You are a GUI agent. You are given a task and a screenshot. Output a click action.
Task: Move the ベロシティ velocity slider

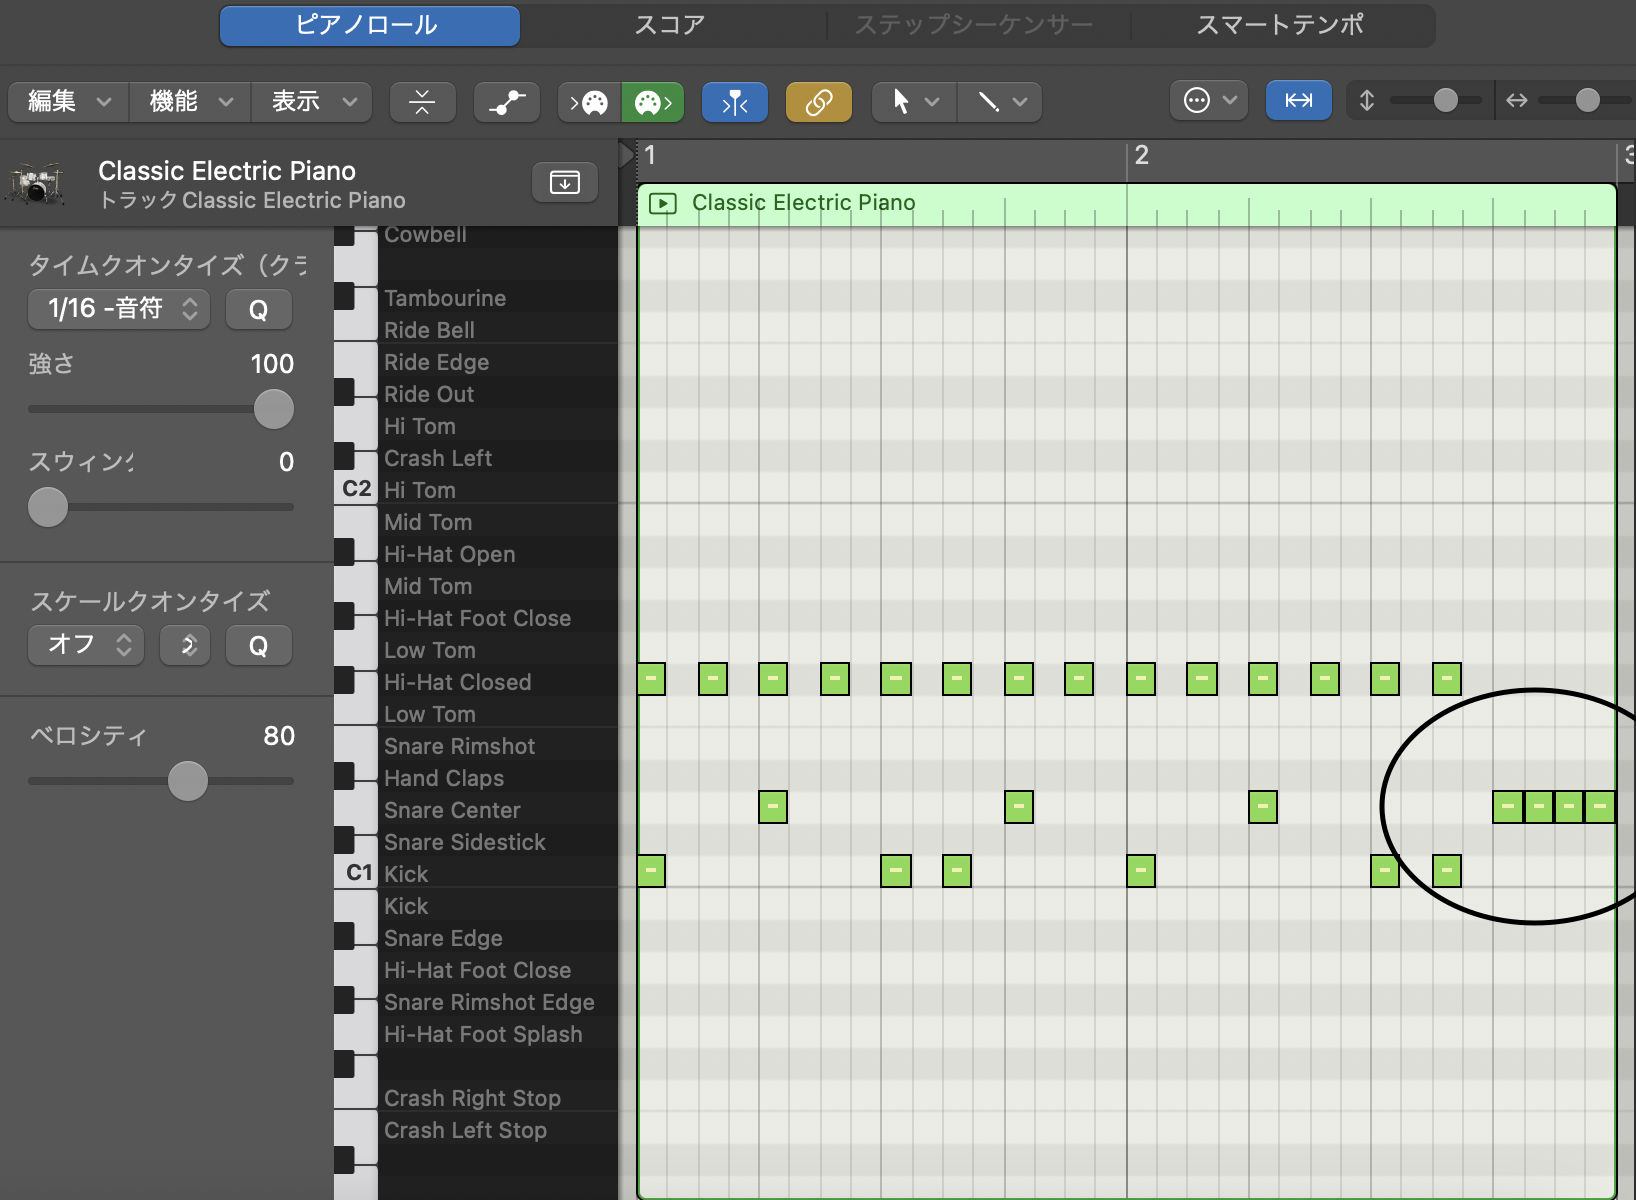pos(188,781)
